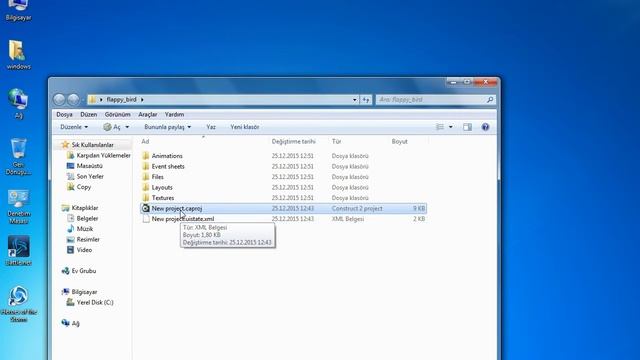Viewport: 640px width, 360px height.
Task: Sort by Değiştirme tarihi column header
Action: pos(293,142)
